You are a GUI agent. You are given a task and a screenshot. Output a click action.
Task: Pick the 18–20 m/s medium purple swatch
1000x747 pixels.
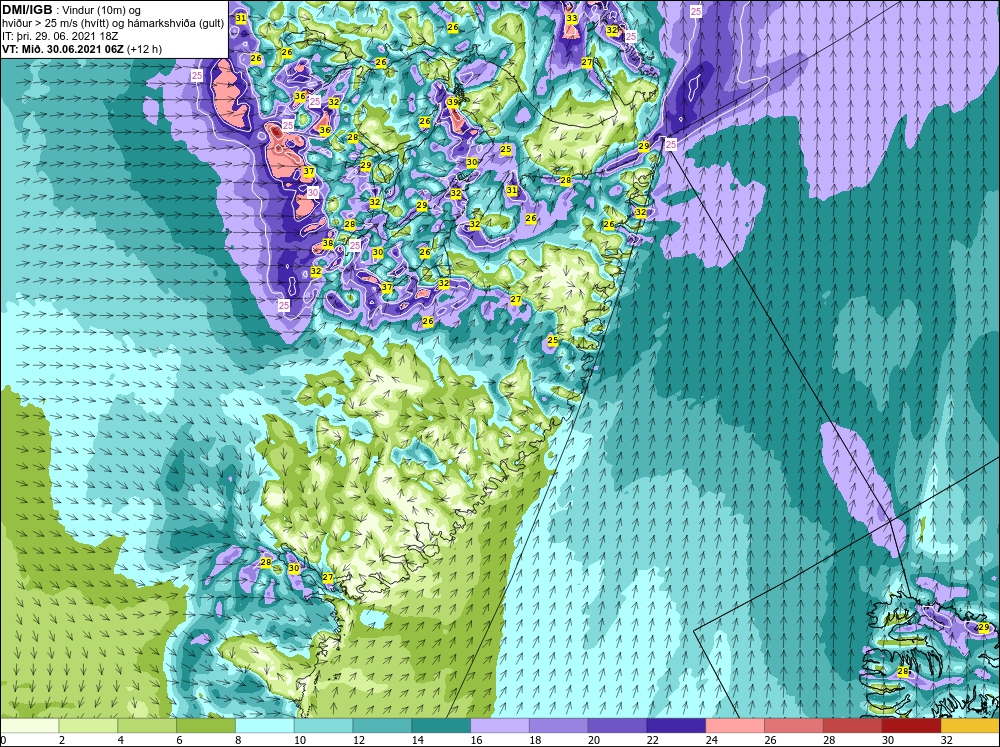tap(559, 726)
